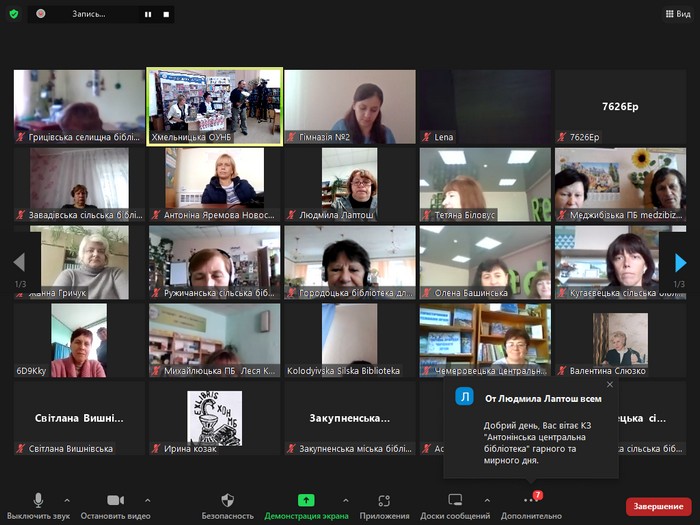Select Закупненська міська бібліотека tile
This screenshot has height=525, width=700.
tap(350, 418)
